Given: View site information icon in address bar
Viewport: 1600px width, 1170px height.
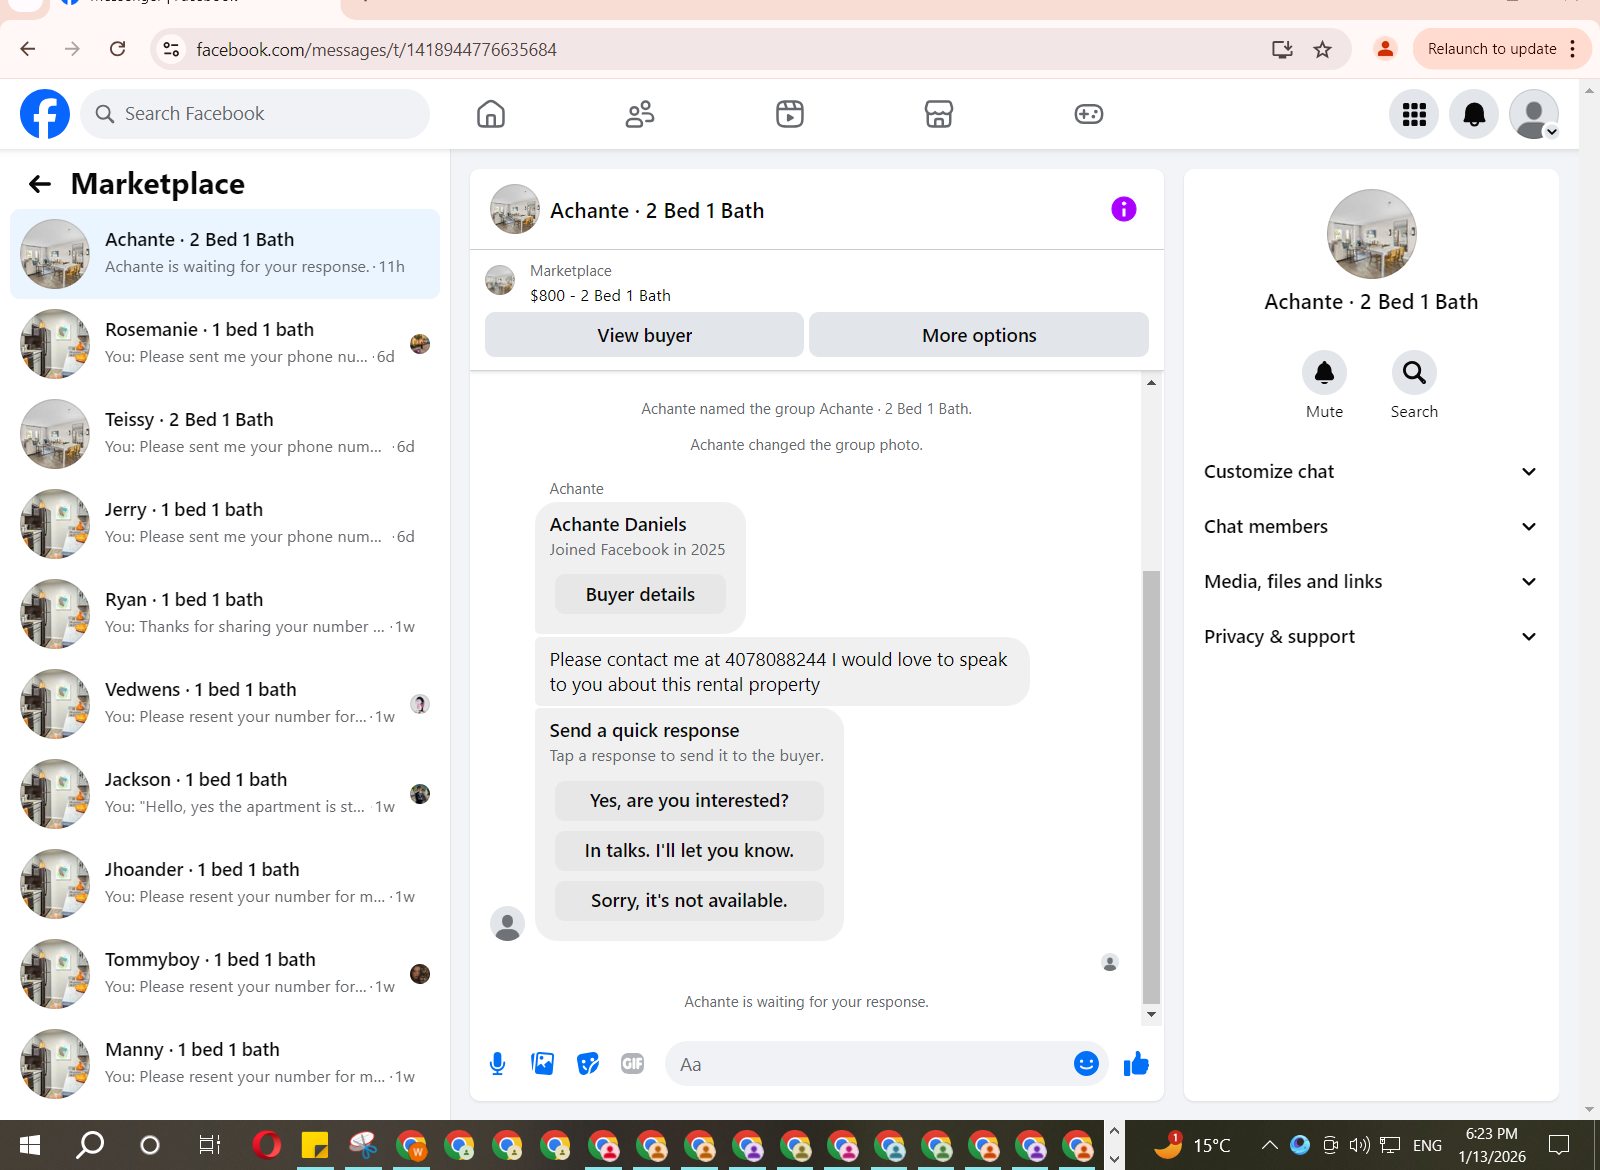Looking at the screenshot, I should tap(171, 49).
